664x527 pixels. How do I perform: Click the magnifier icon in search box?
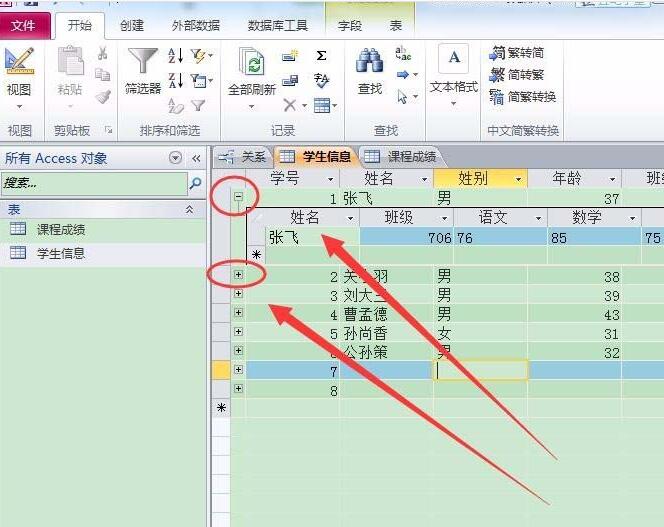195,183
